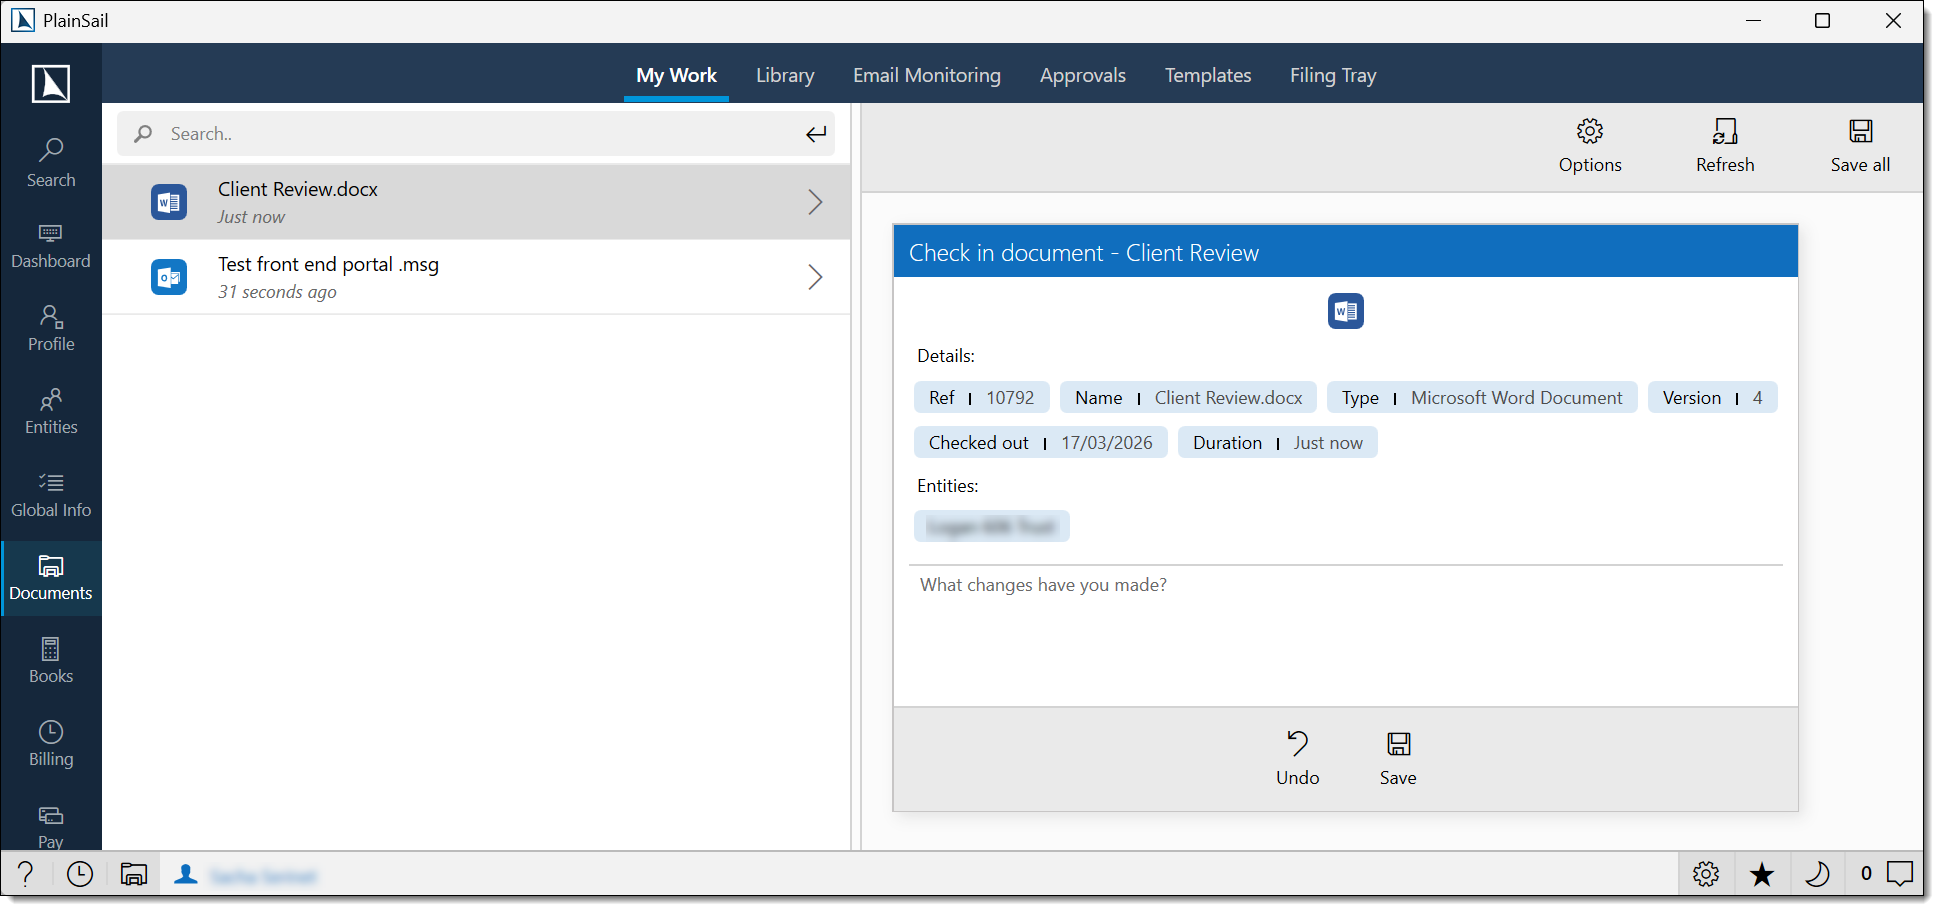Toggle the favorites star icon
The width and height of the screenshot is (1939, 911).
[x=1761, y=874]
